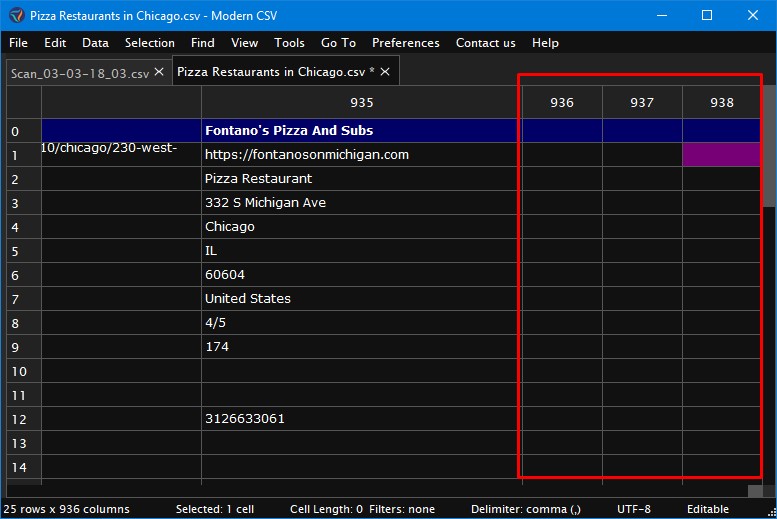
Task: Select row header 13
Action: (24, 443)
